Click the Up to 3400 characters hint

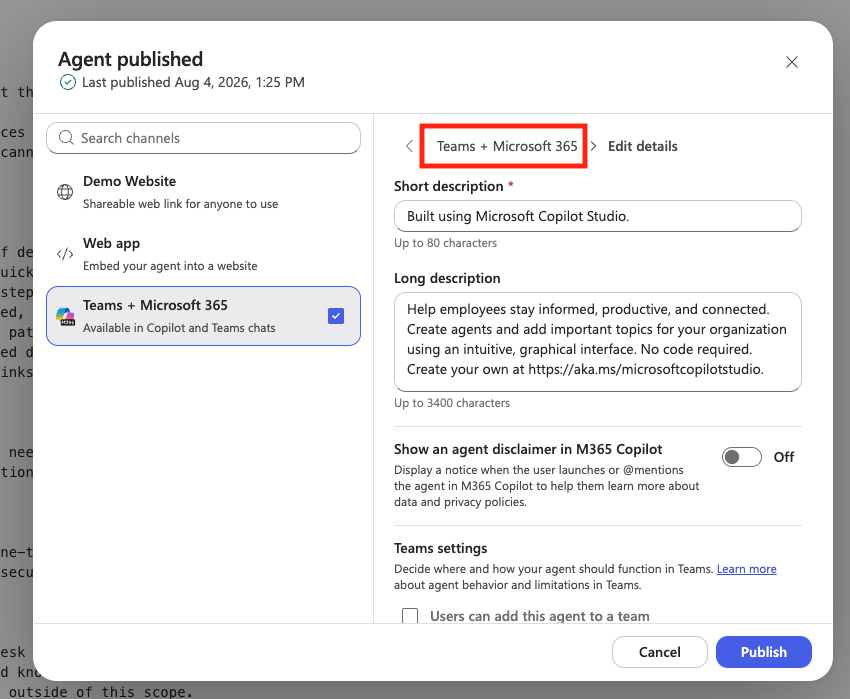452,403
